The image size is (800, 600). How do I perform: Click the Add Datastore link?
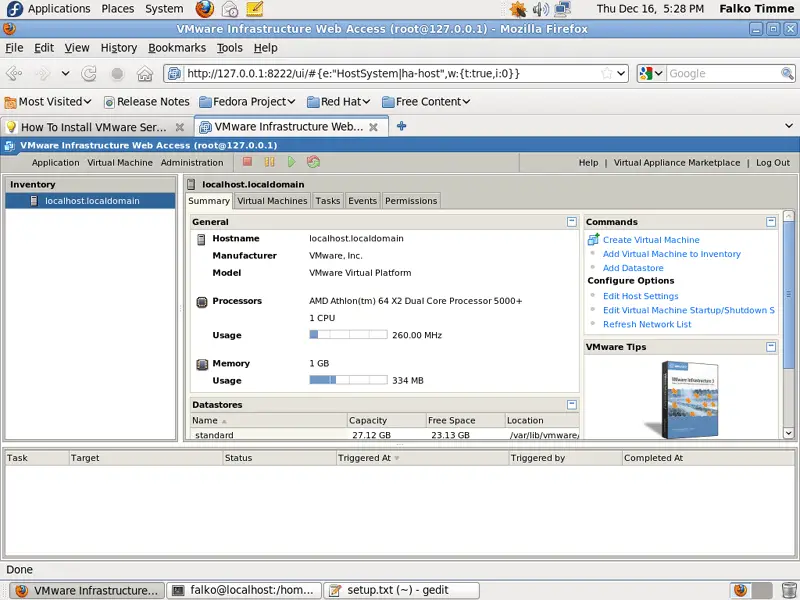[633, 268]
